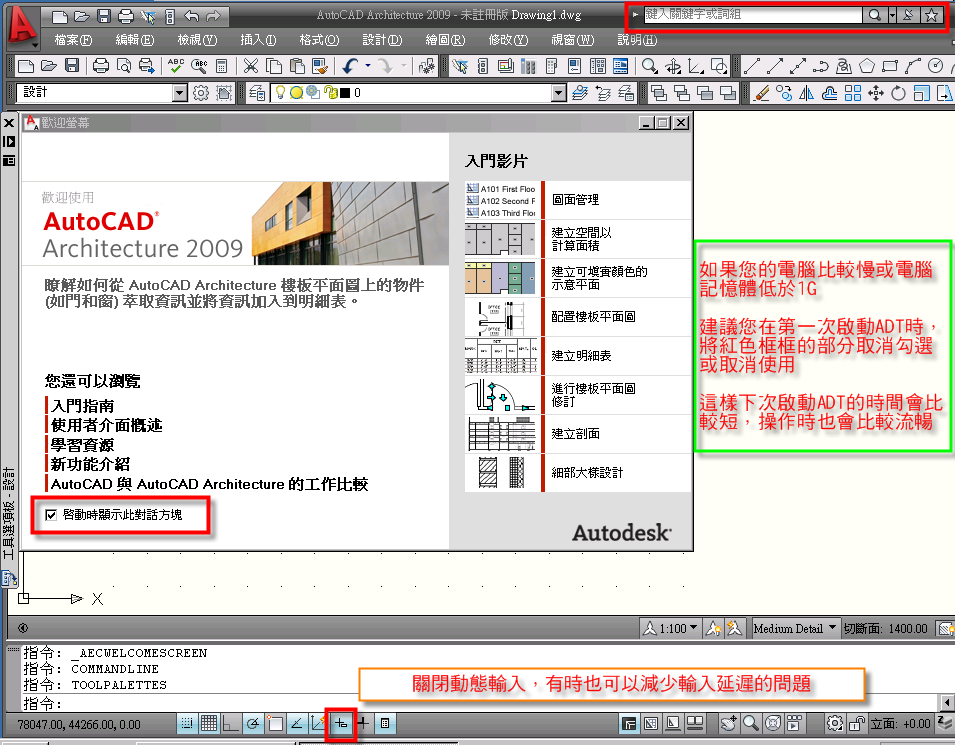Open Communication Center satellite icon

point(908,15)
